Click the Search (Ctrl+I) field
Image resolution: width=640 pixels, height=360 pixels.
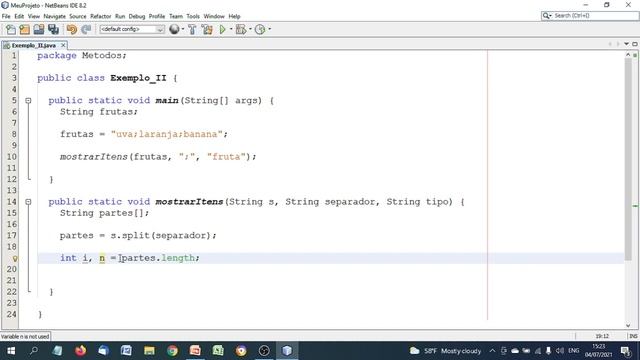pos(590,16)
